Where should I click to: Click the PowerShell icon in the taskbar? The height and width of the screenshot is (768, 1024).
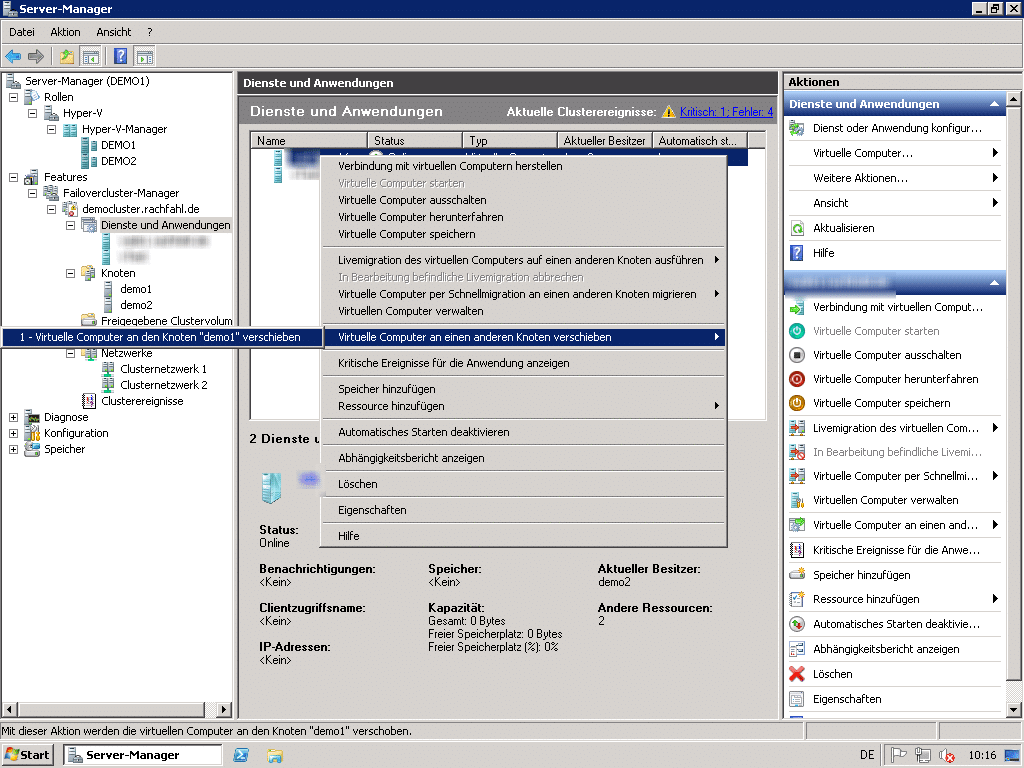241,756
